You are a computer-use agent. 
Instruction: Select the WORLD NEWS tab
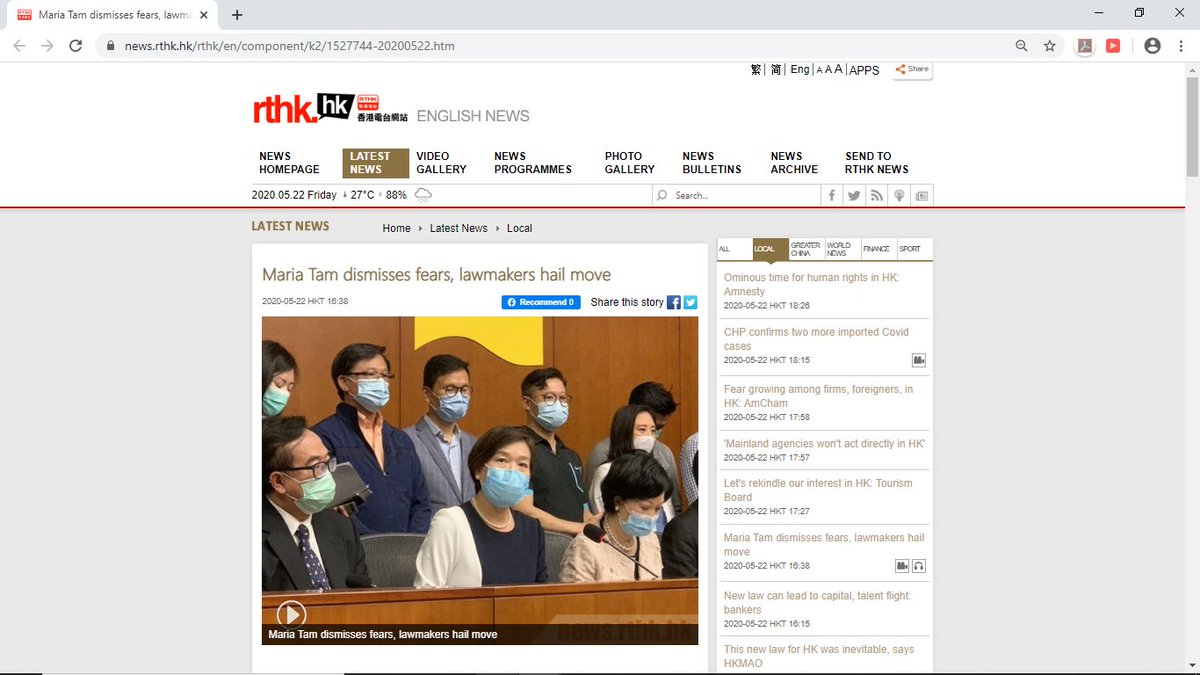point(842,249)
